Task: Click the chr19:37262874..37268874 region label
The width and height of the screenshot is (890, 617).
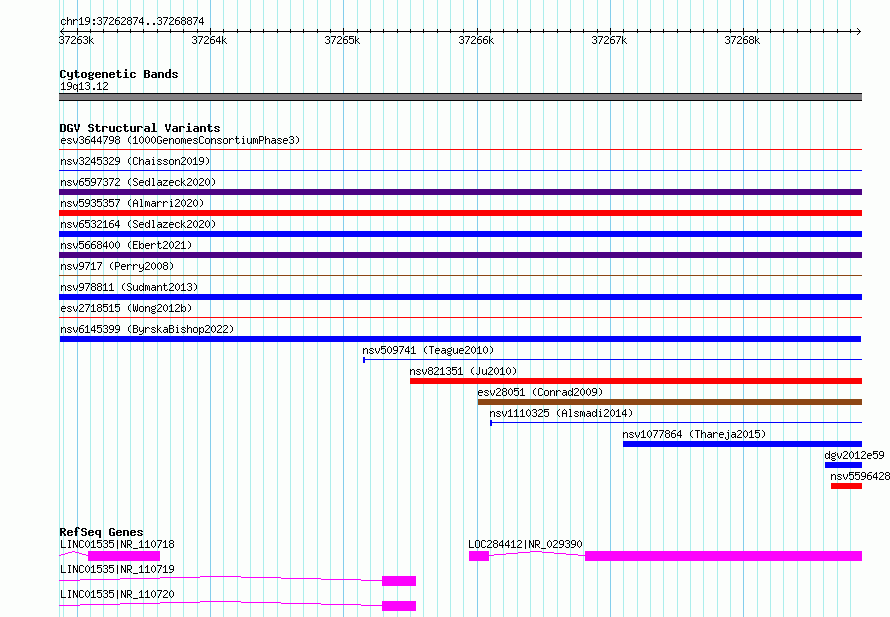Action: pyautogui.click(x=132, y=21)
